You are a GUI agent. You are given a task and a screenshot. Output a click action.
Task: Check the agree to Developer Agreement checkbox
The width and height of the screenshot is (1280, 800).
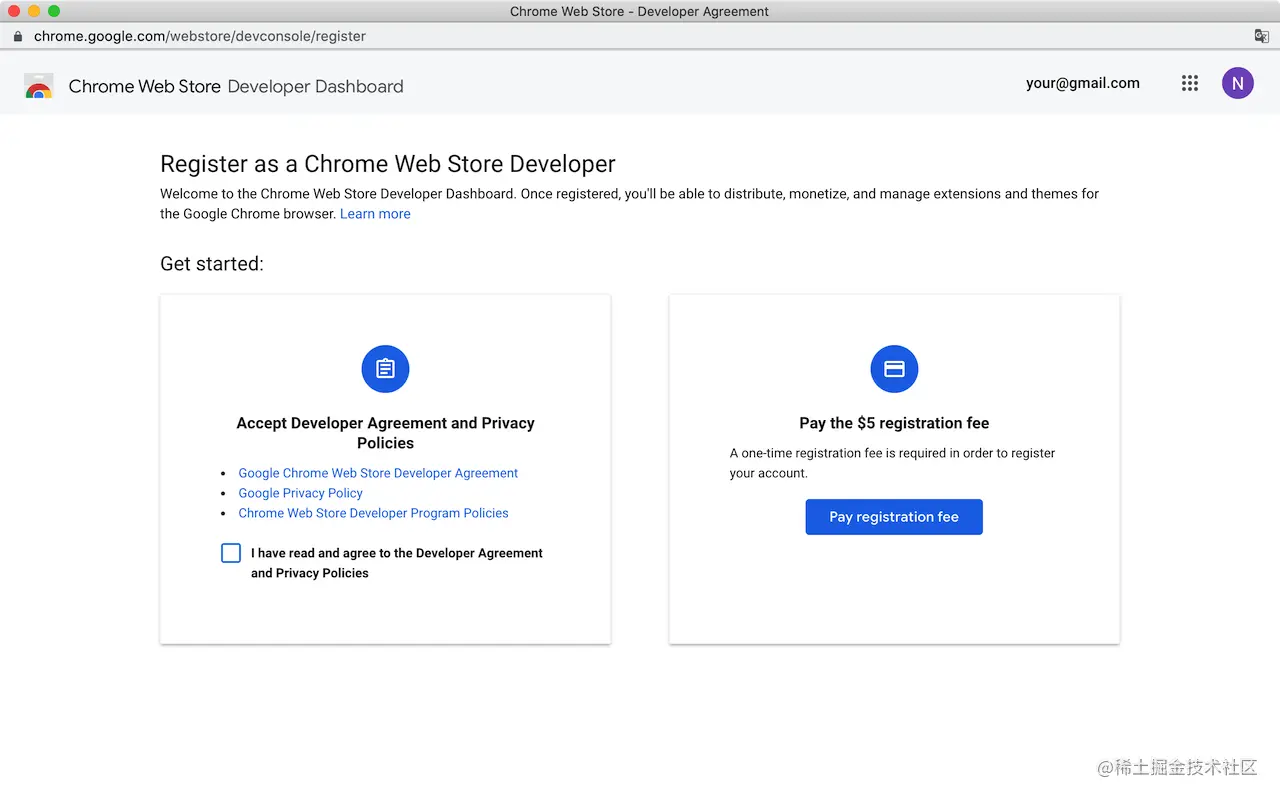[x=231, y=553]
